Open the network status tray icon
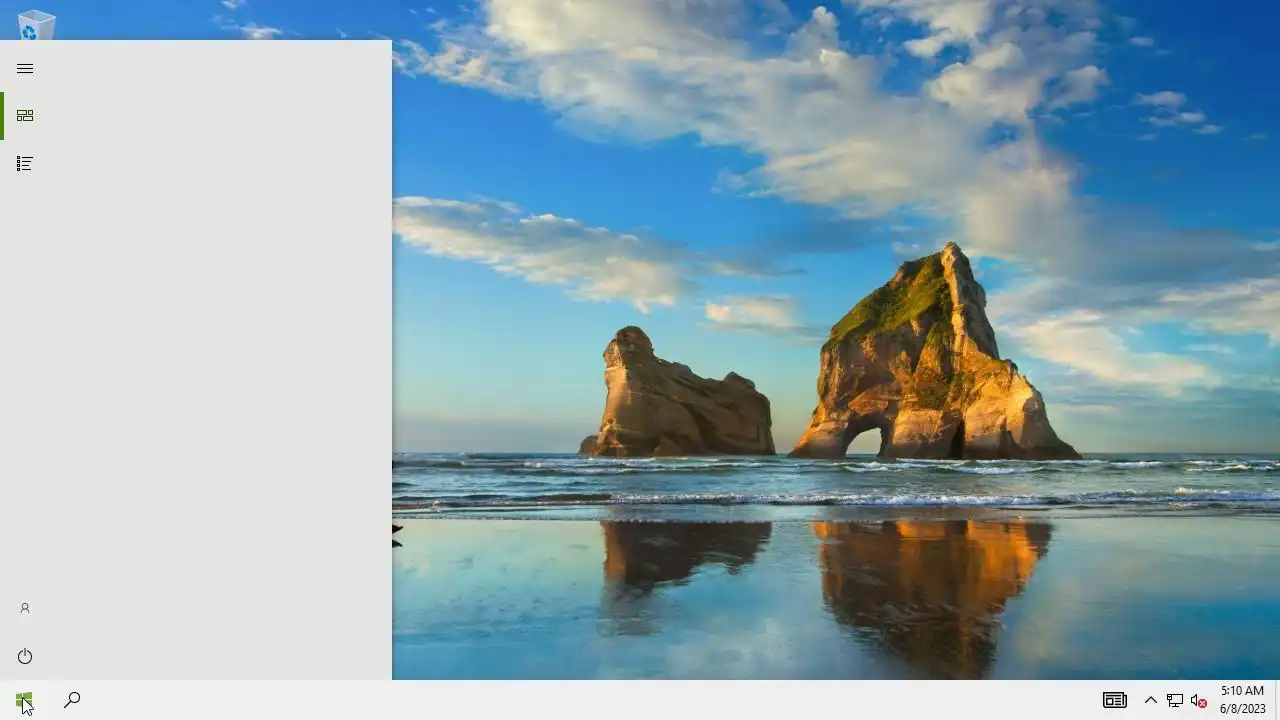 click(1175, 700)
